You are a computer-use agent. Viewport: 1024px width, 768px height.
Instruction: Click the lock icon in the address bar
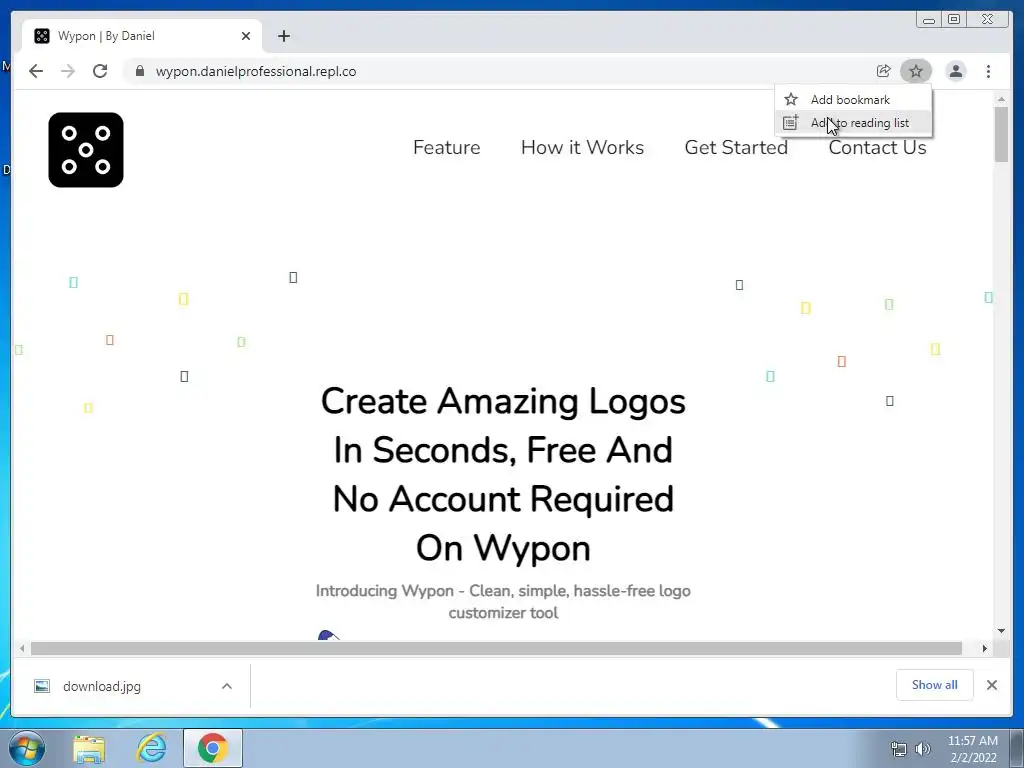[140, 71]
